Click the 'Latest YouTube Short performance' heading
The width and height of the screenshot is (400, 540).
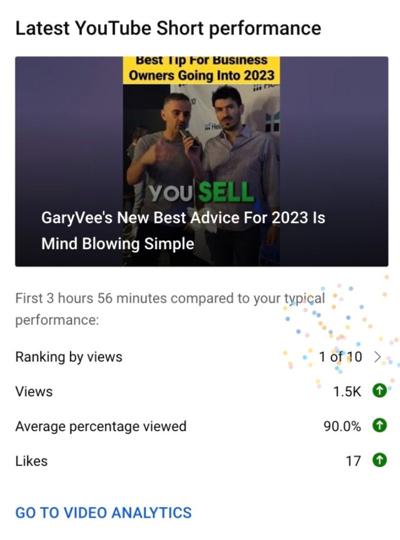point(168,28)
